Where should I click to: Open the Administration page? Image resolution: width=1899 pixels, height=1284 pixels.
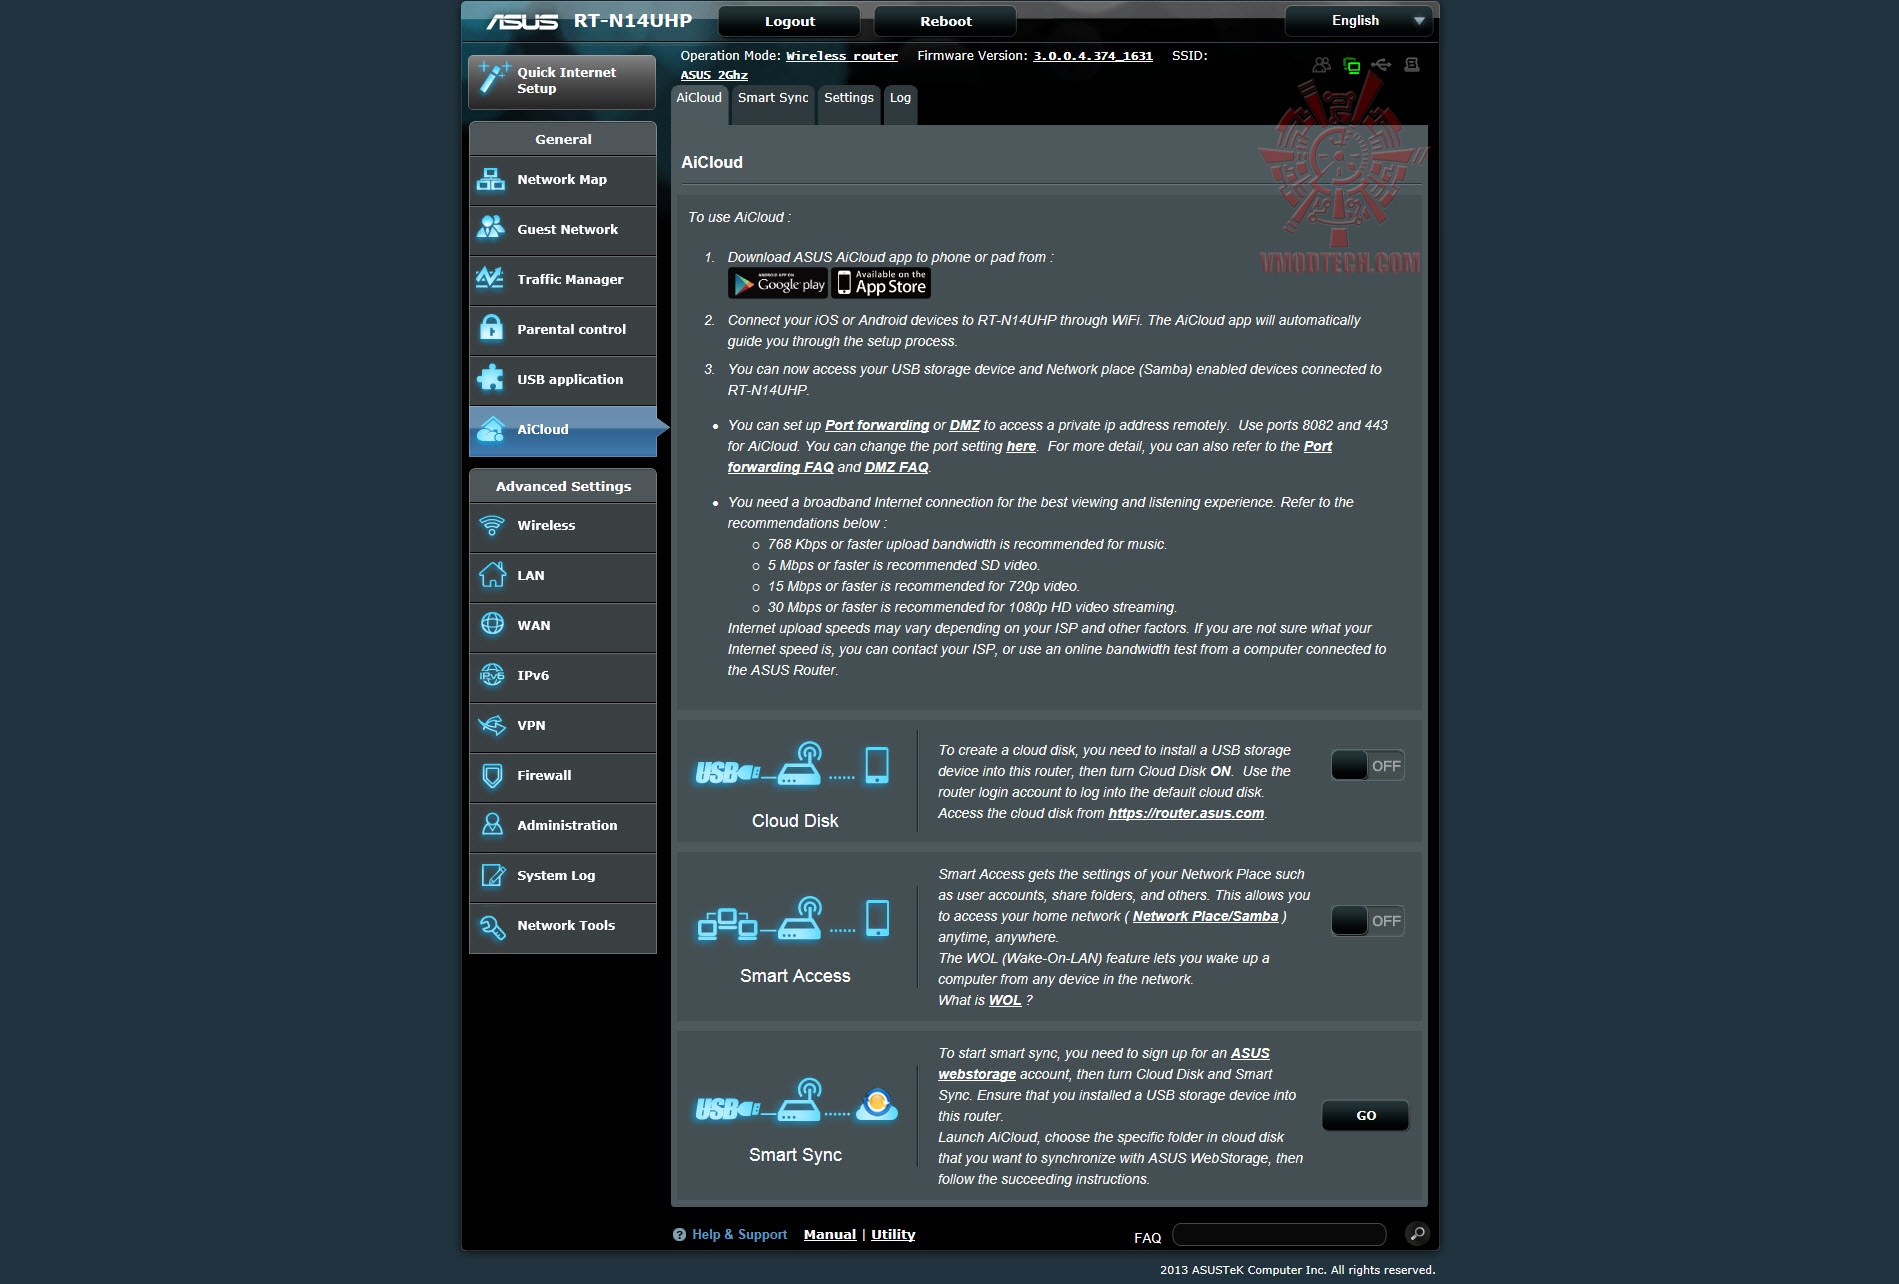tap(563, 826)
